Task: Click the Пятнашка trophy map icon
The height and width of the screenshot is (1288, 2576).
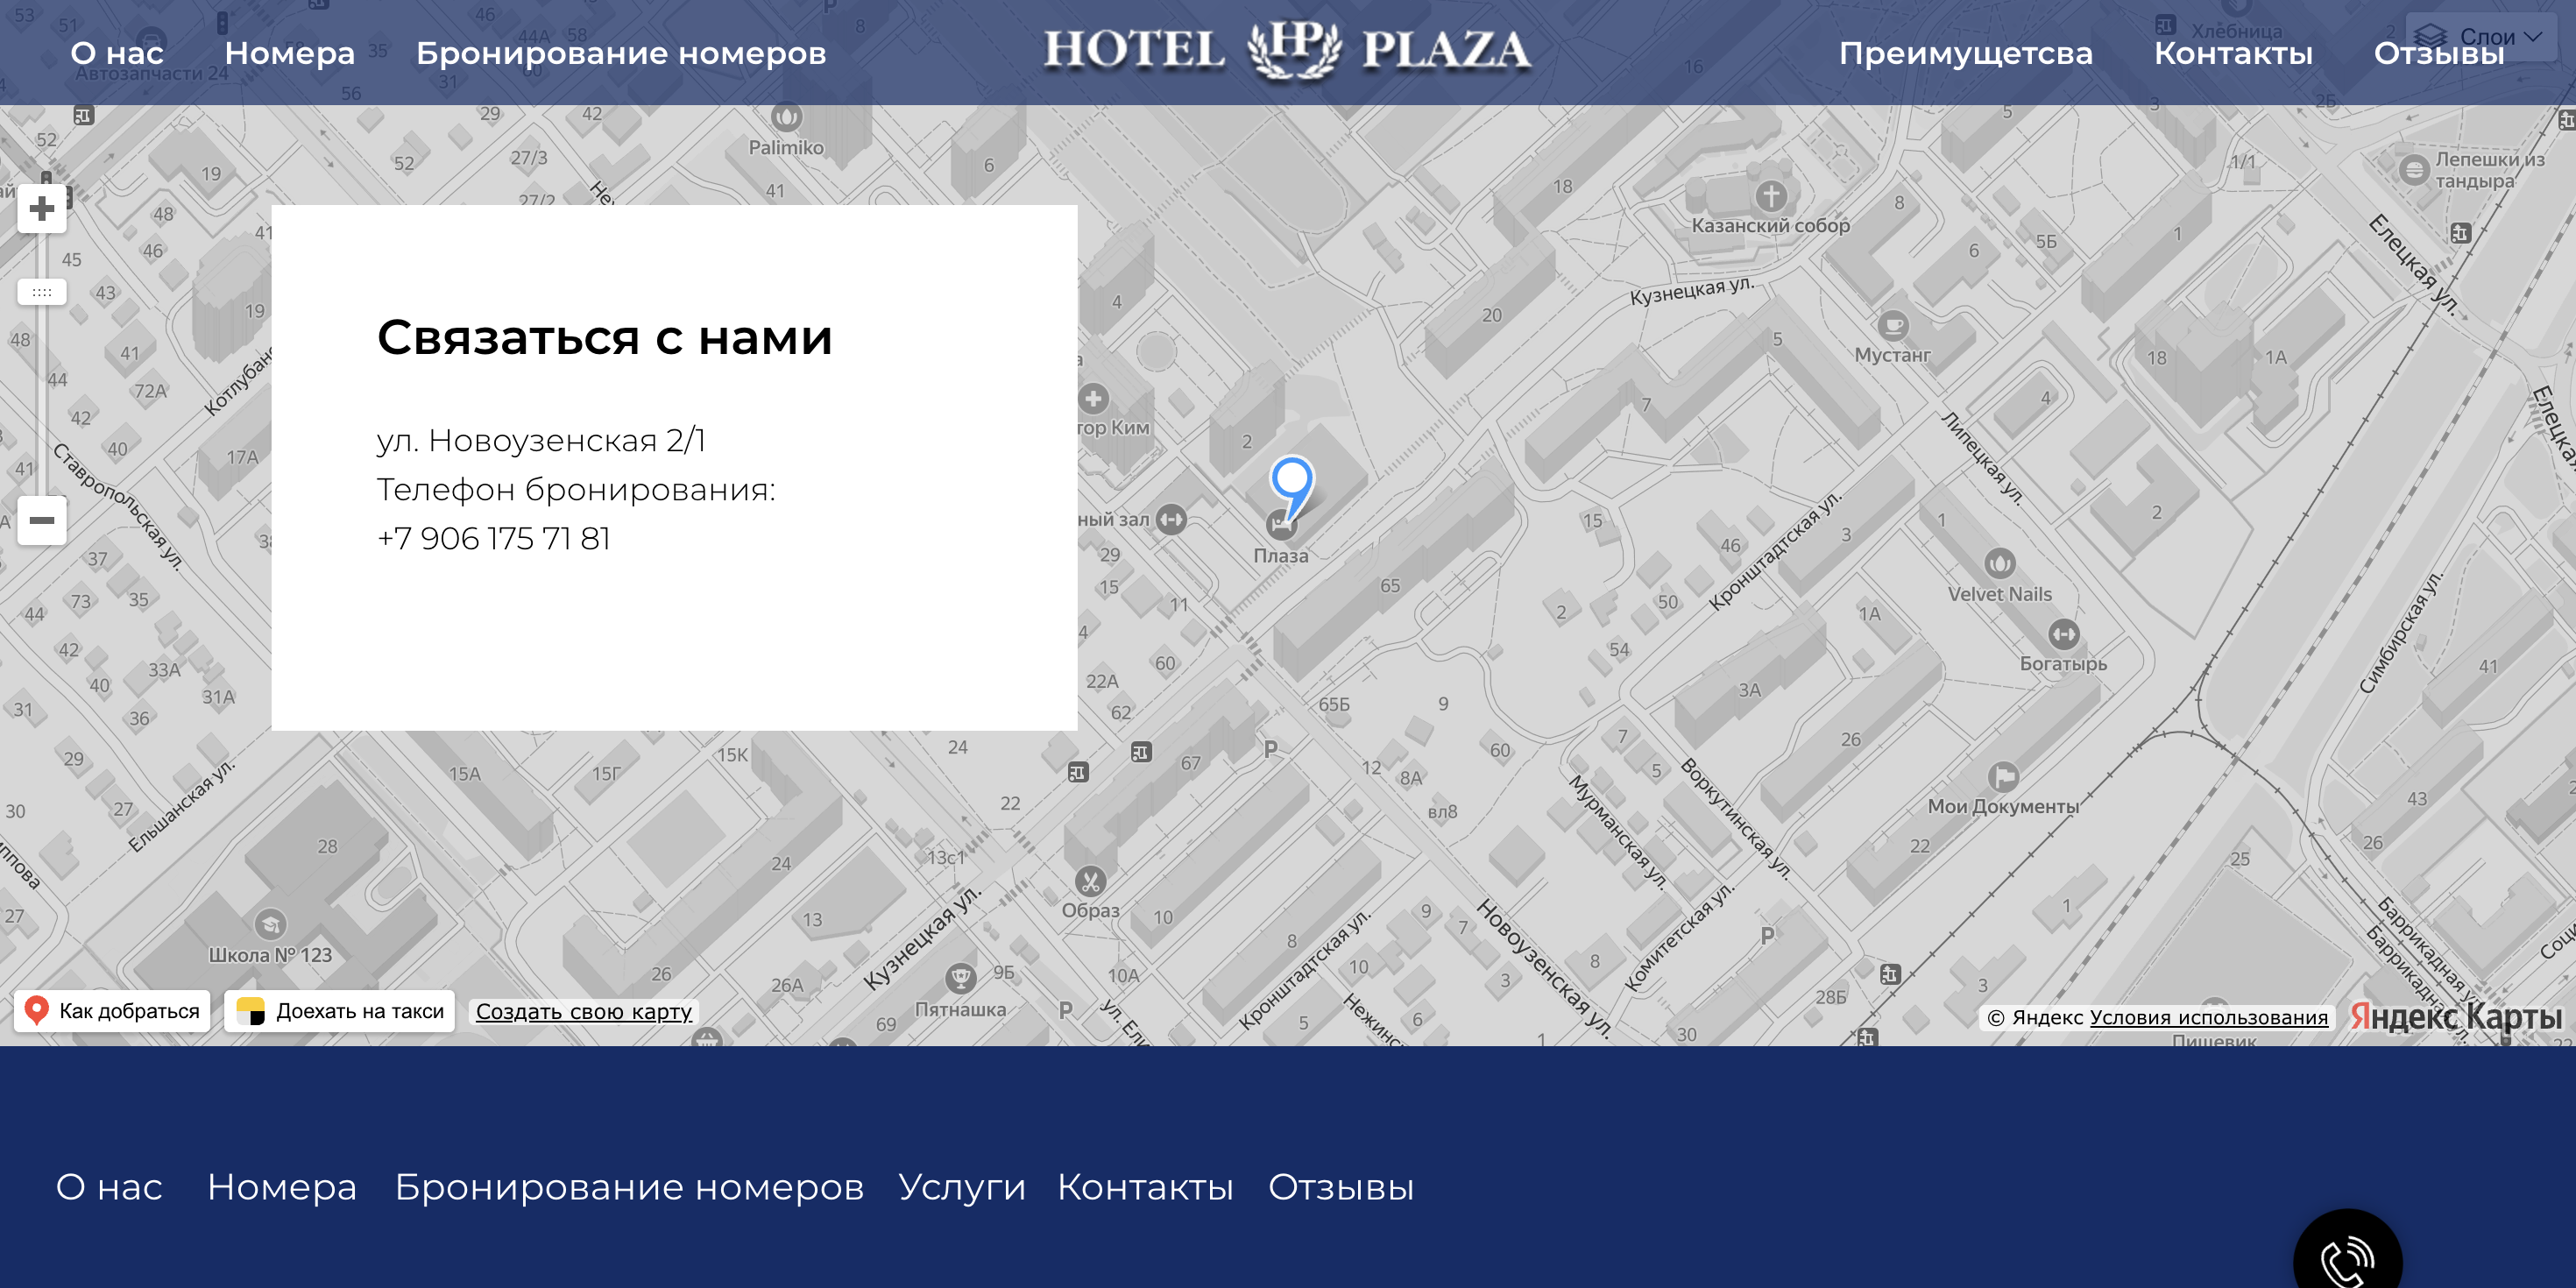Action: pos(960,977)
